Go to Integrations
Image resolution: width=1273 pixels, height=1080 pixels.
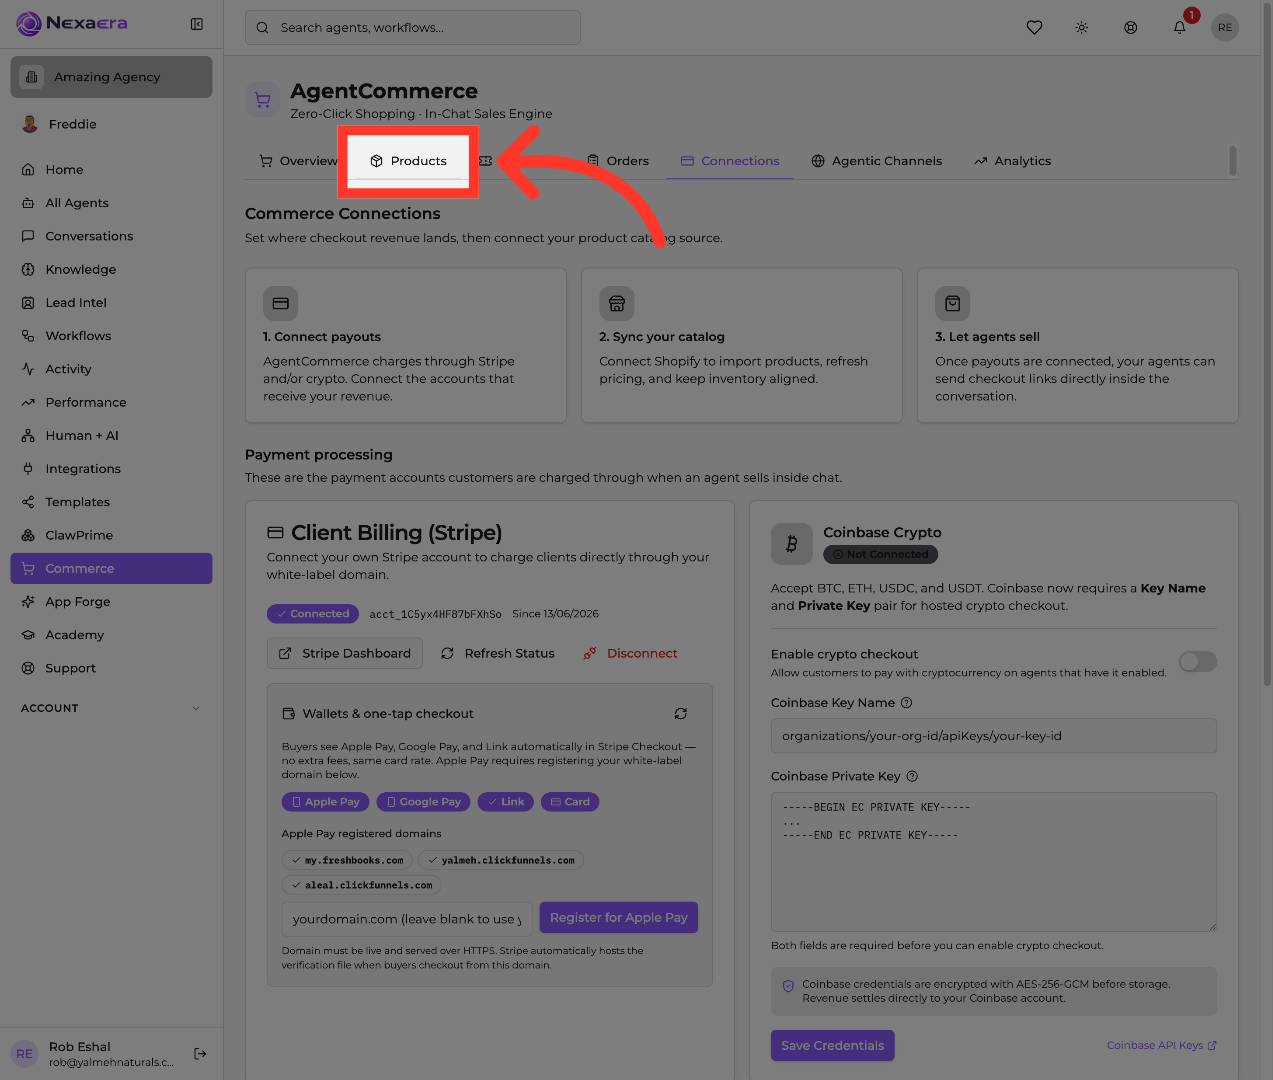pos(111,469)
